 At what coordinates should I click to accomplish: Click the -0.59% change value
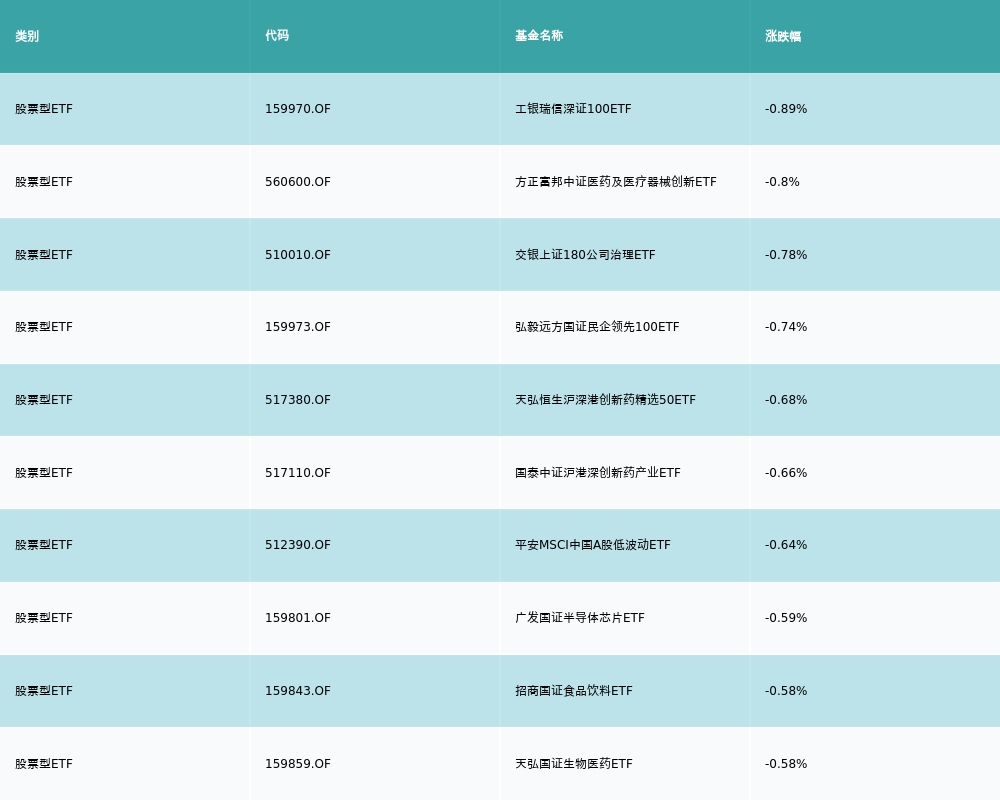[786, 618]
